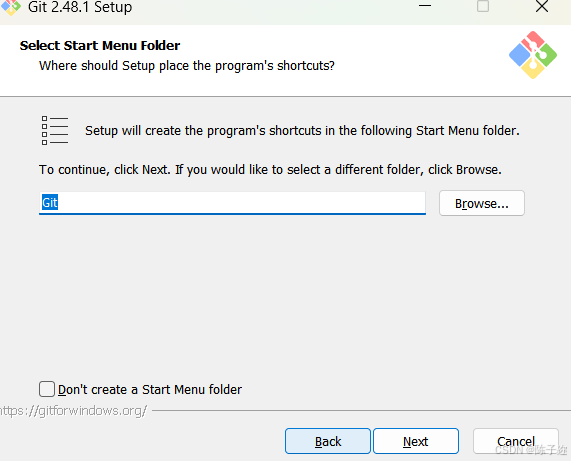The width and height of the screenshot is (571, 461).
Task: Open the Browse... folder dialog
Action: [482, 203]
